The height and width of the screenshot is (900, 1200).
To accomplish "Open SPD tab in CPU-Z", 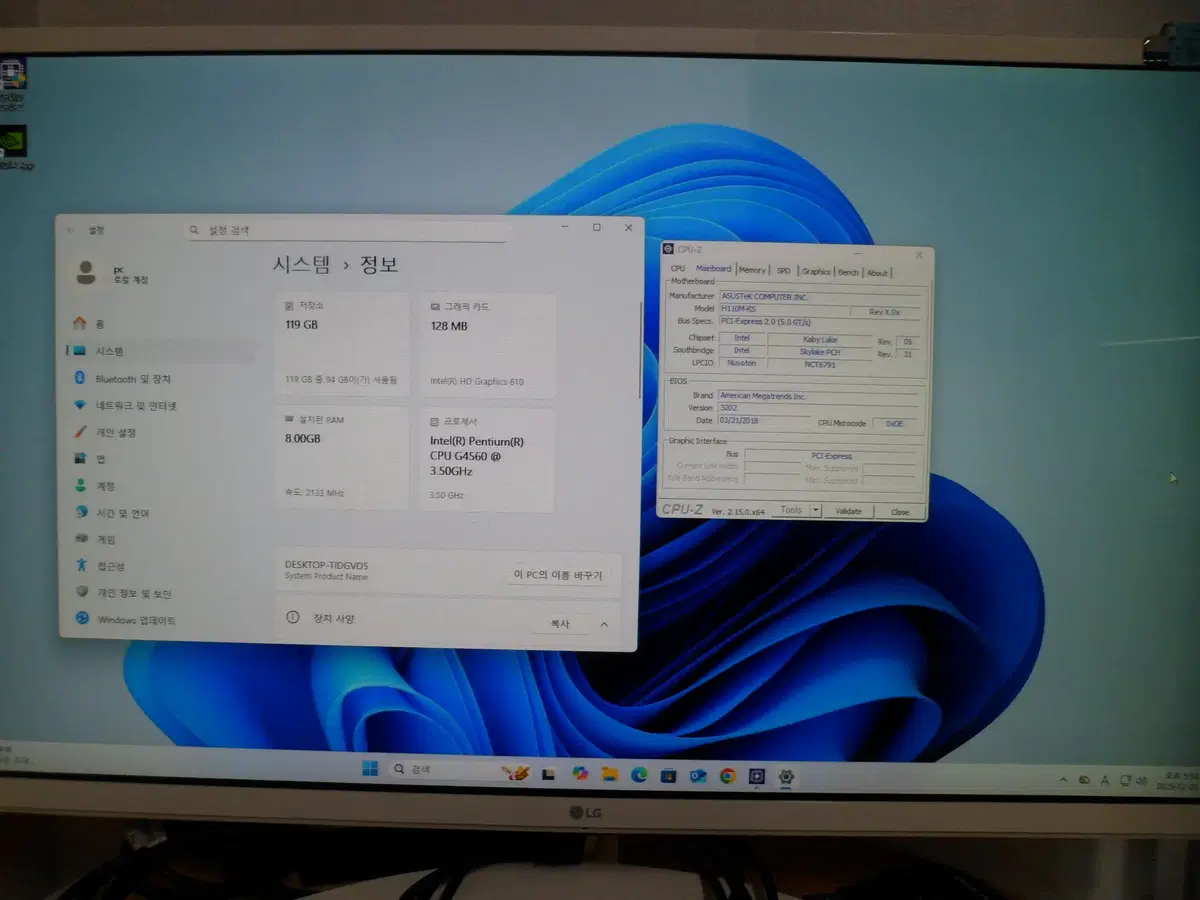I will point(784,270).
